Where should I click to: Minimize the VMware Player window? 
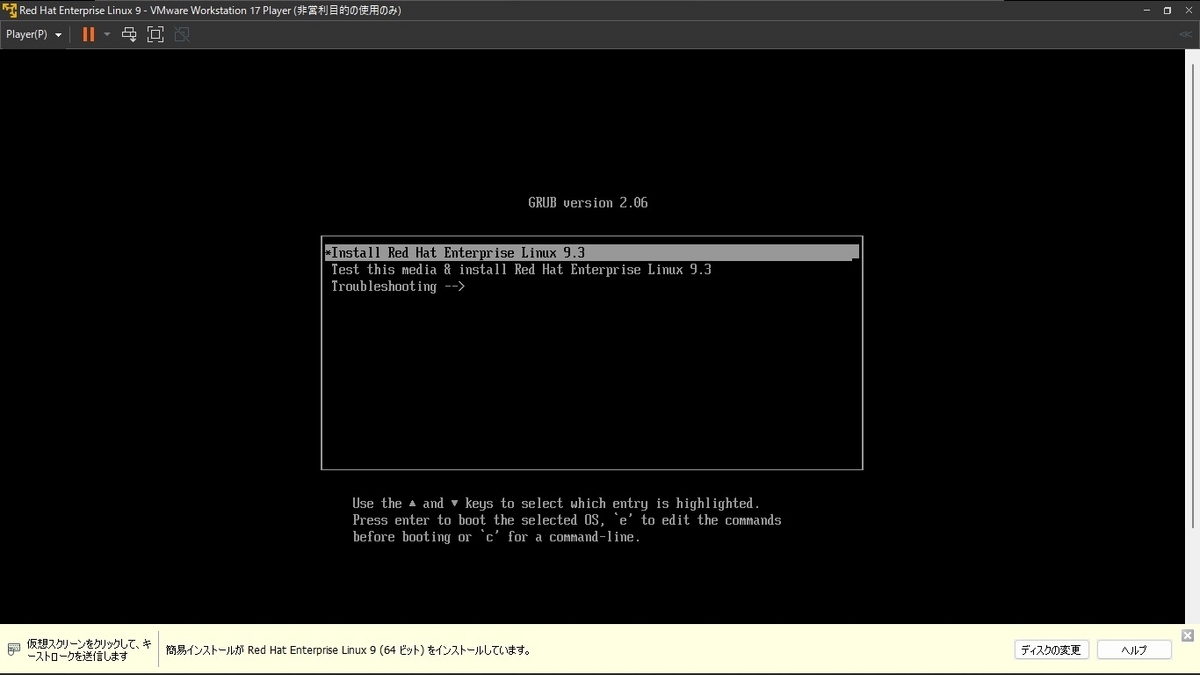(x=1145, y=10)
